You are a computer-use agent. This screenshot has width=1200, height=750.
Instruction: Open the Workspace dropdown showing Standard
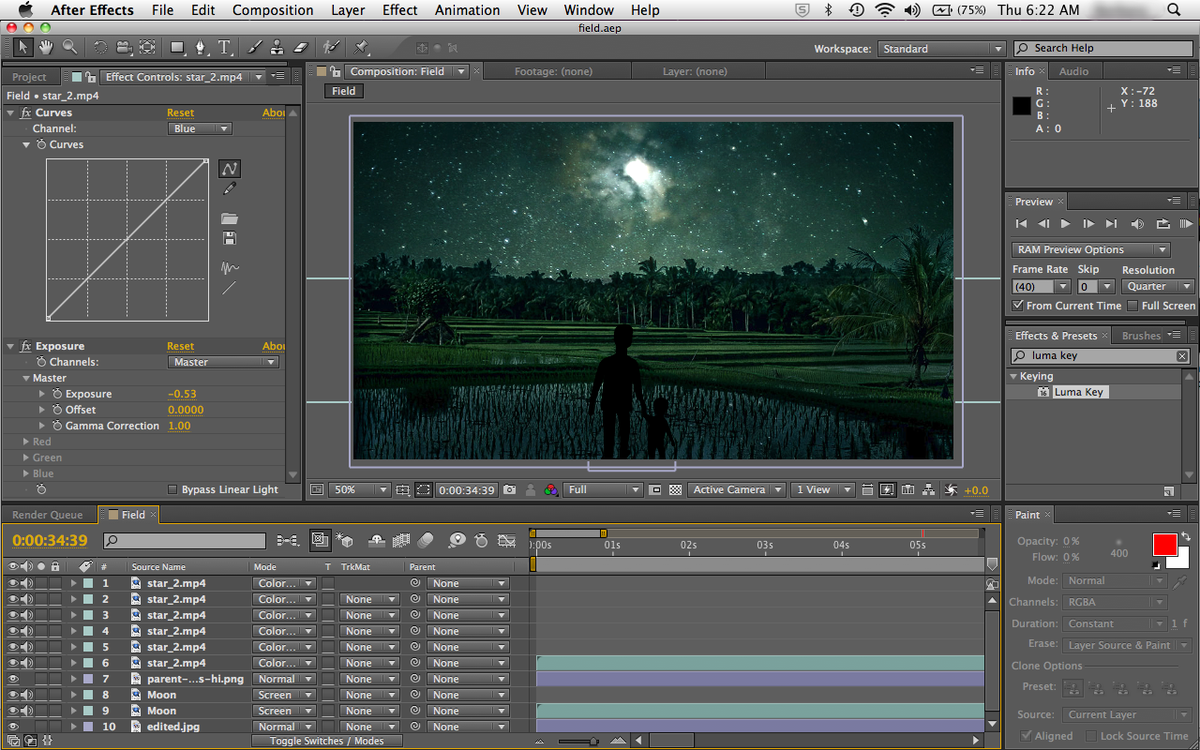pyautogui.click(x=941, y=48)
